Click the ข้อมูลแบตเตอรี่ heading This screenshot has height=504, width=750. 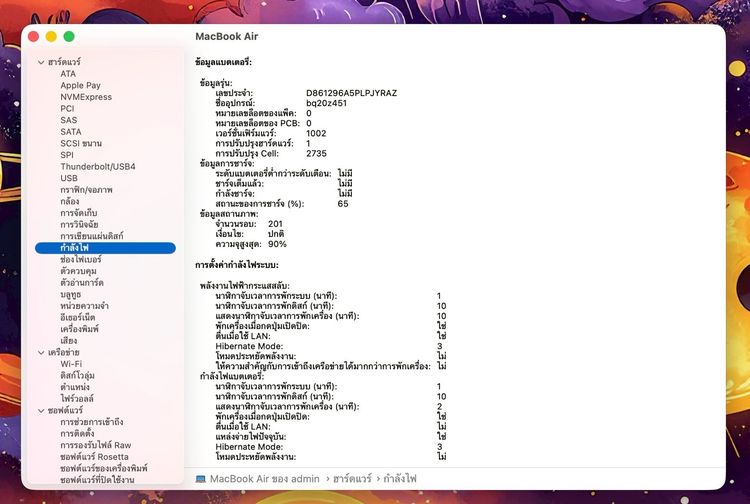(223, 62)
